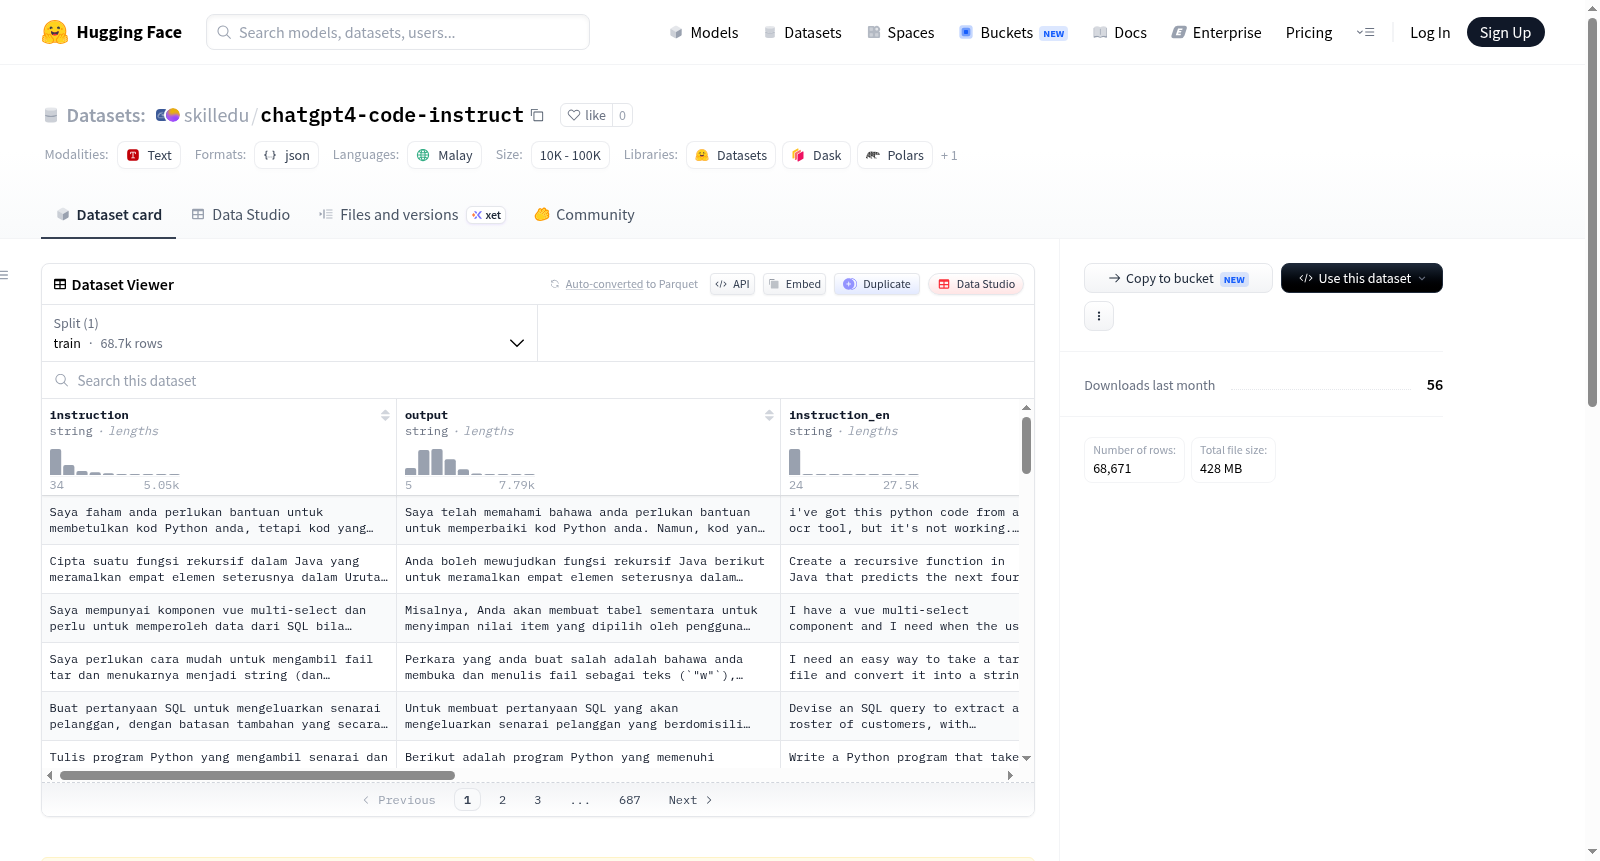This screenshot has width=1600, height=861.
Task: Sort the instruction column
Action: tap(385, 415)
